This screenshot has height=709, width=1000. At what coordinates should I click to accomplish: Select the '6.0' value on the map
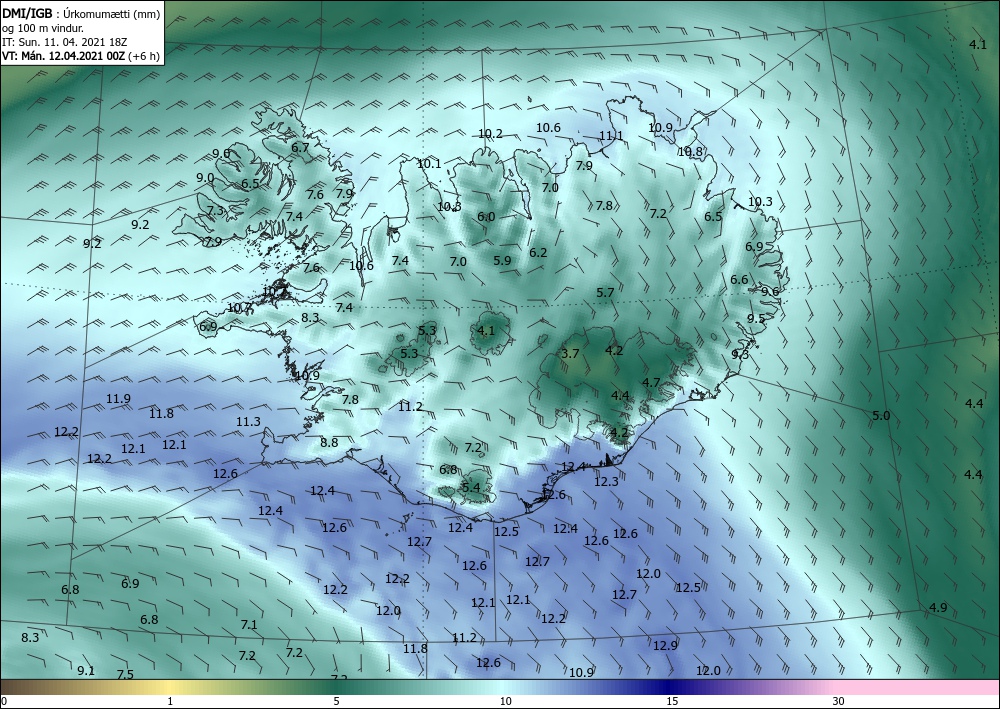486,217
